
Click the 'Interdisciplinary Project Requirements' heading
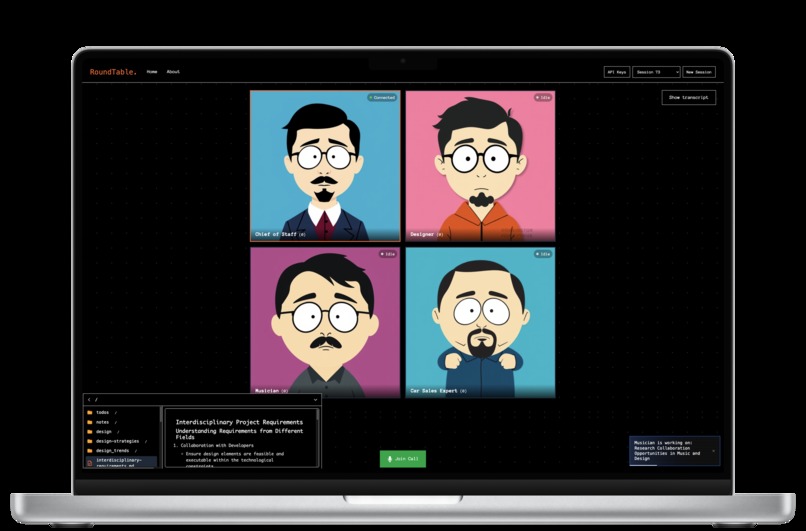(x=240, y=422)
